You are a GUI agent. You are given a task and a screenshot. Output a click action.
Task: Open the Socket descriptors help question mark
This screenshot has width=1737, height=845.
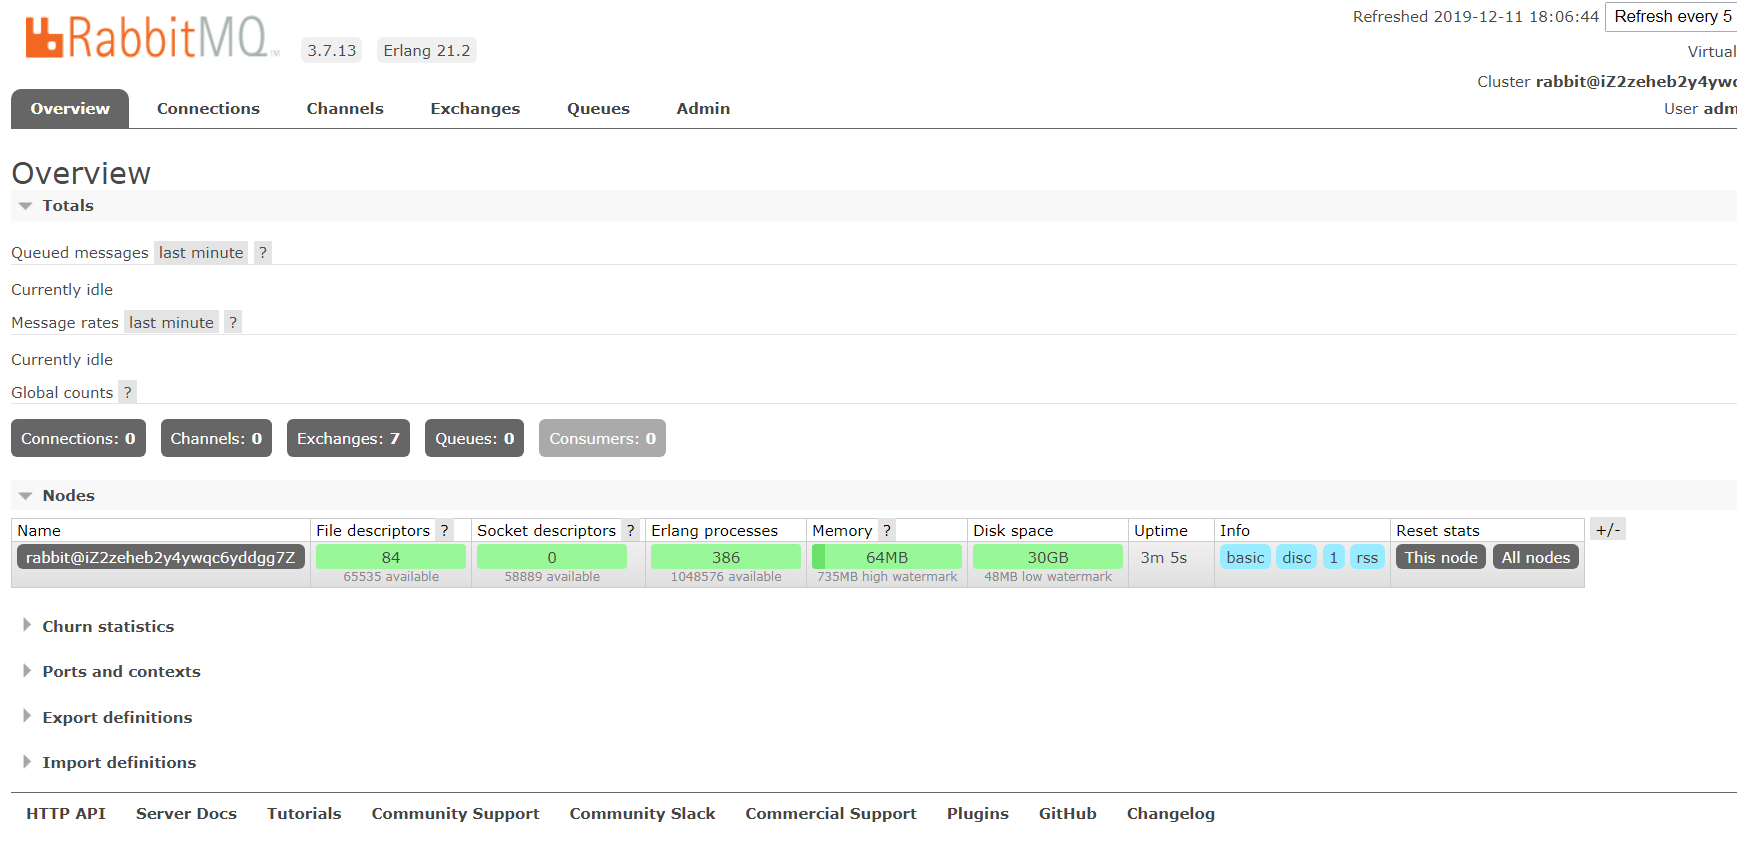631,531
